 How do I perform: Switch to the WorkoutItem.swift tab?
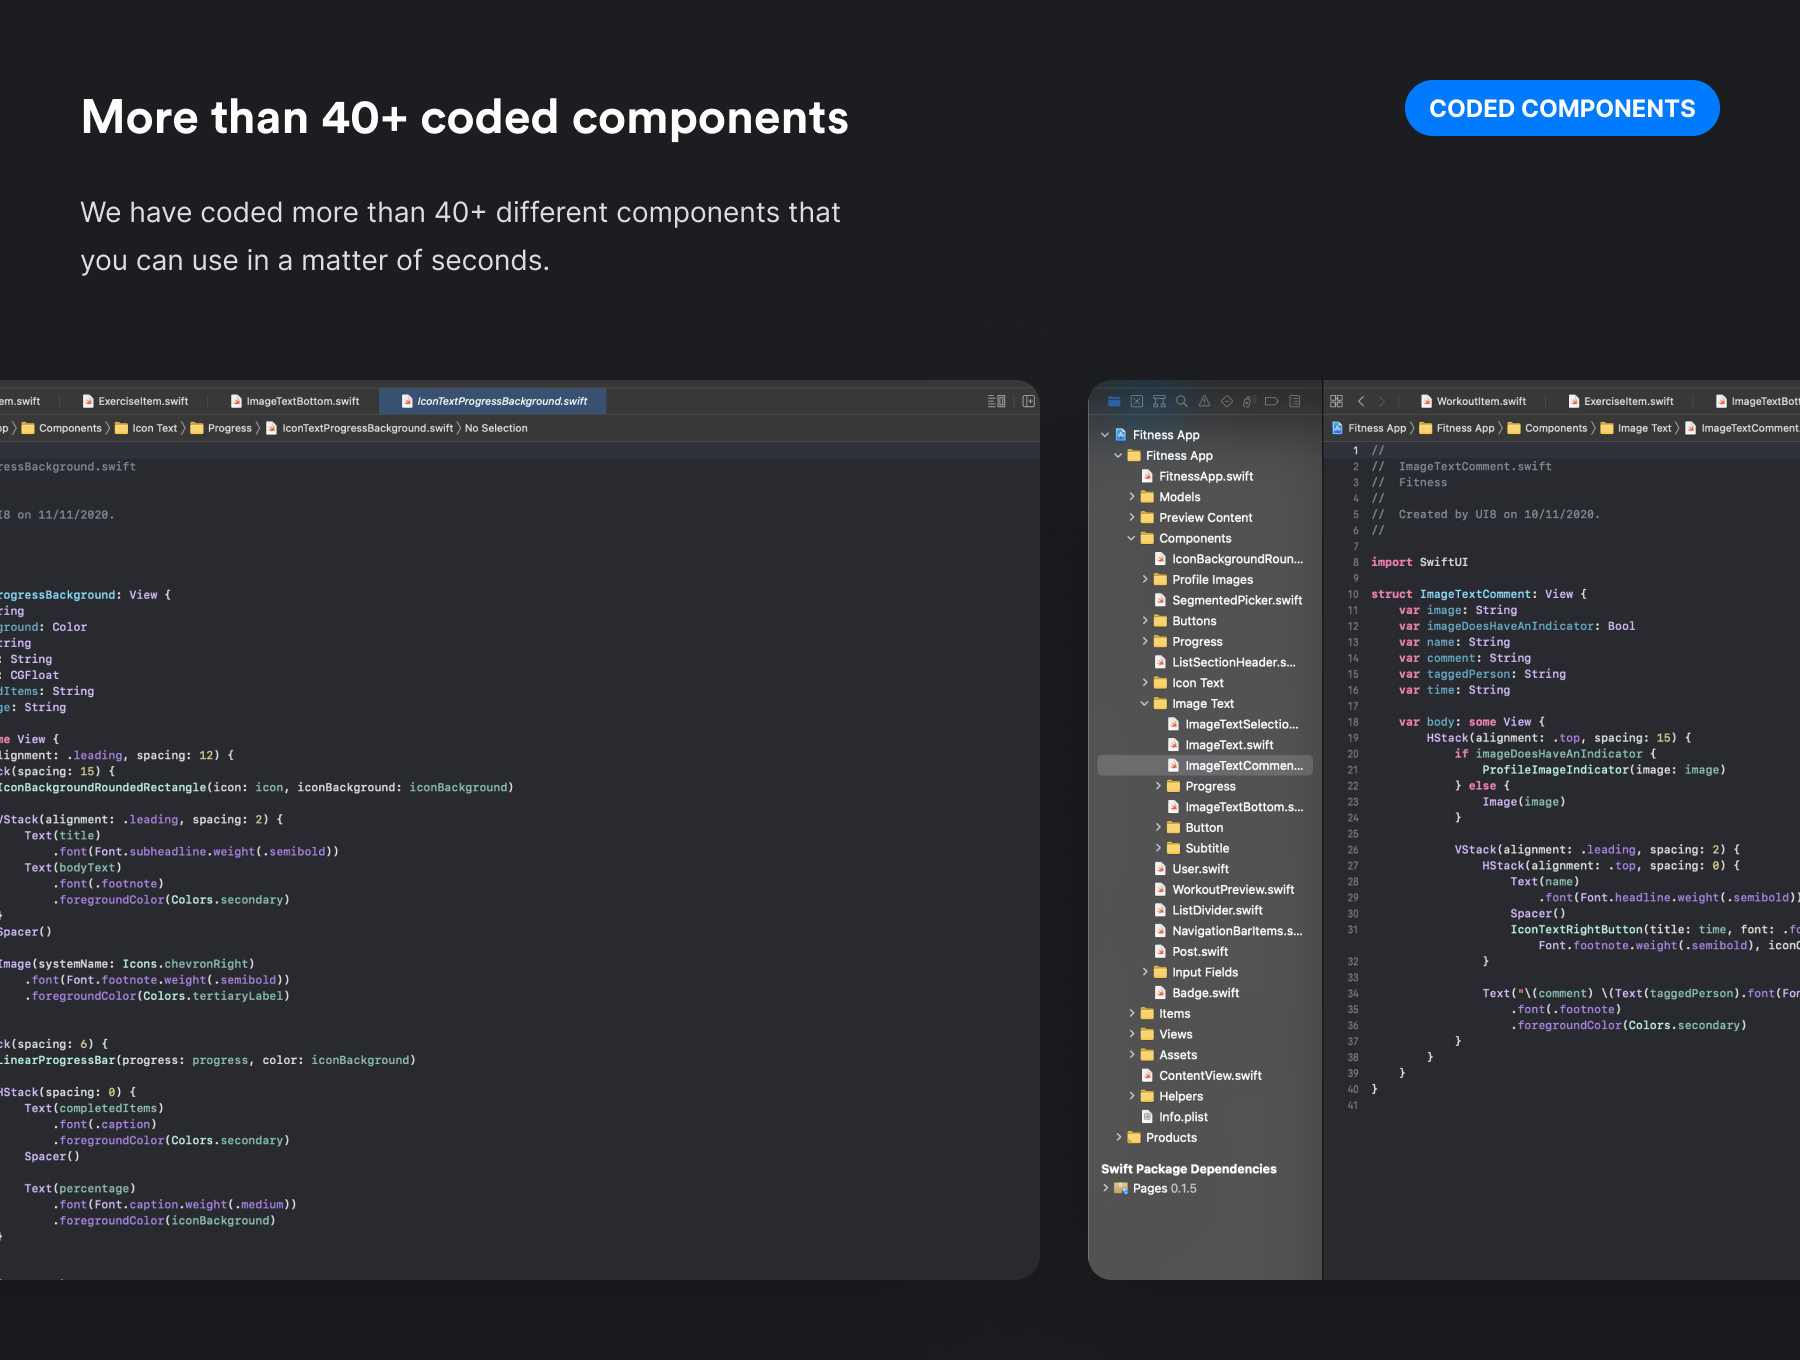[1480, 401]
